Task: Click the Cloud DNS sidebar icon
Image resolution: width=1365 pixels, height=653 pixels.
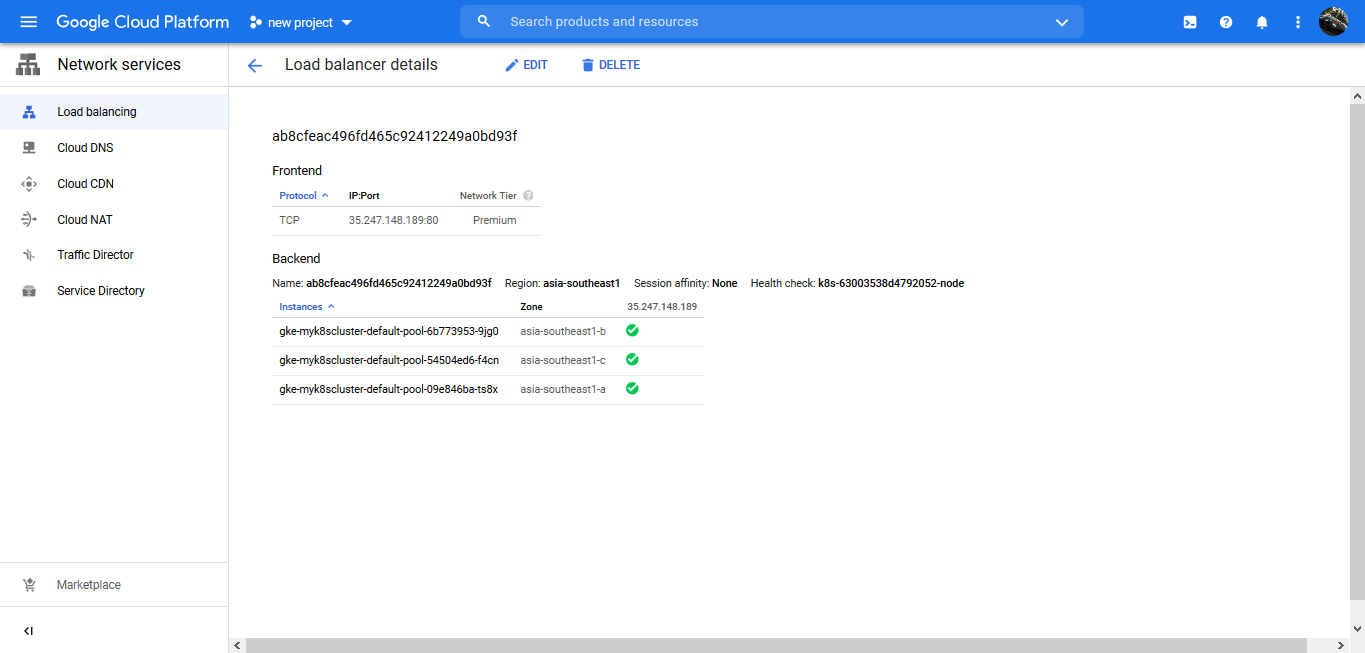Action: pos(29,148)
